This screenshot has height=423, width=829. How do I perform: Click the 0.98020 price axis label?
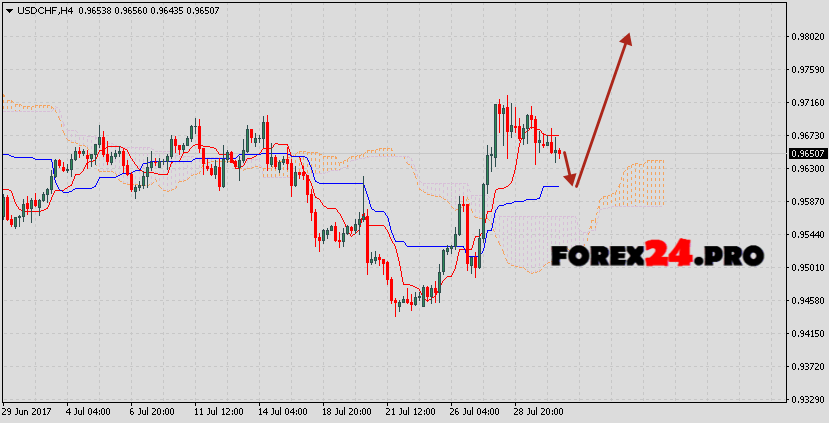pos(806,37)
